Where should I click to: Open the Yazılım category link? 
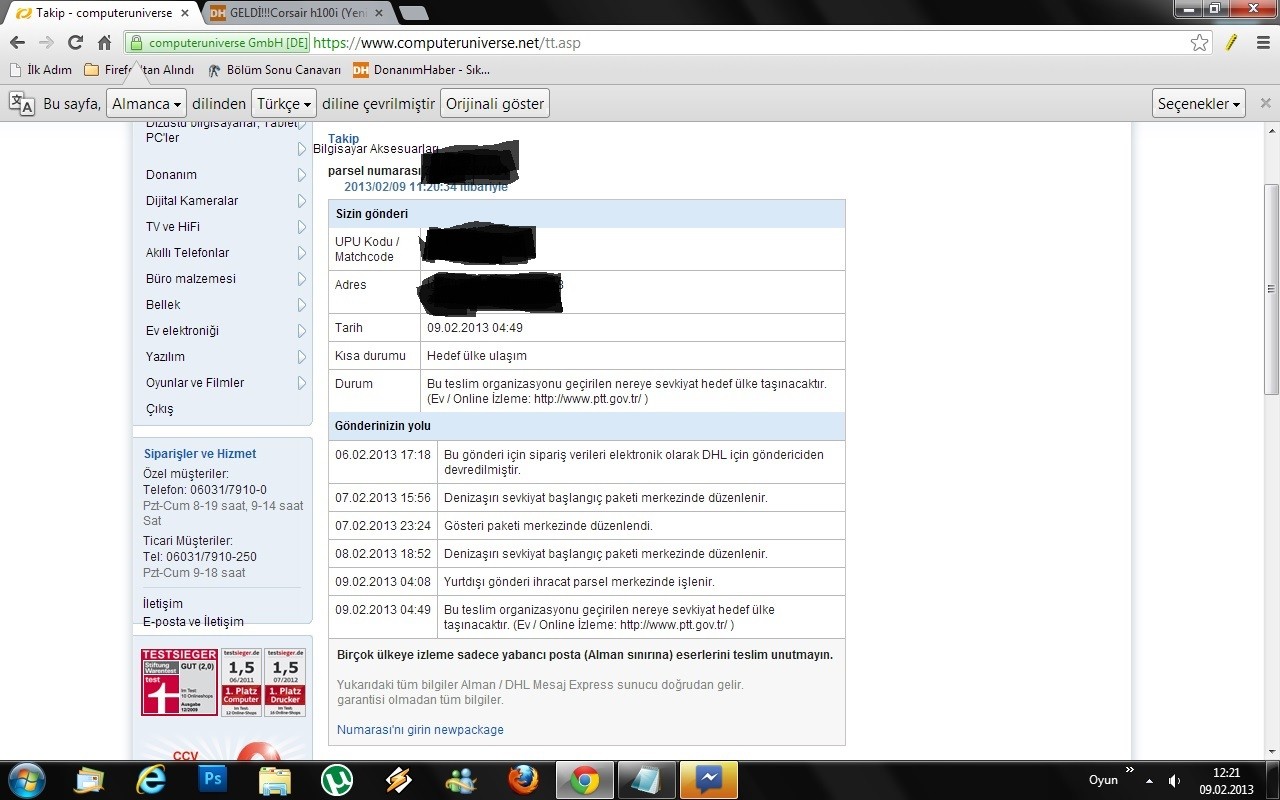click(165, 357)
